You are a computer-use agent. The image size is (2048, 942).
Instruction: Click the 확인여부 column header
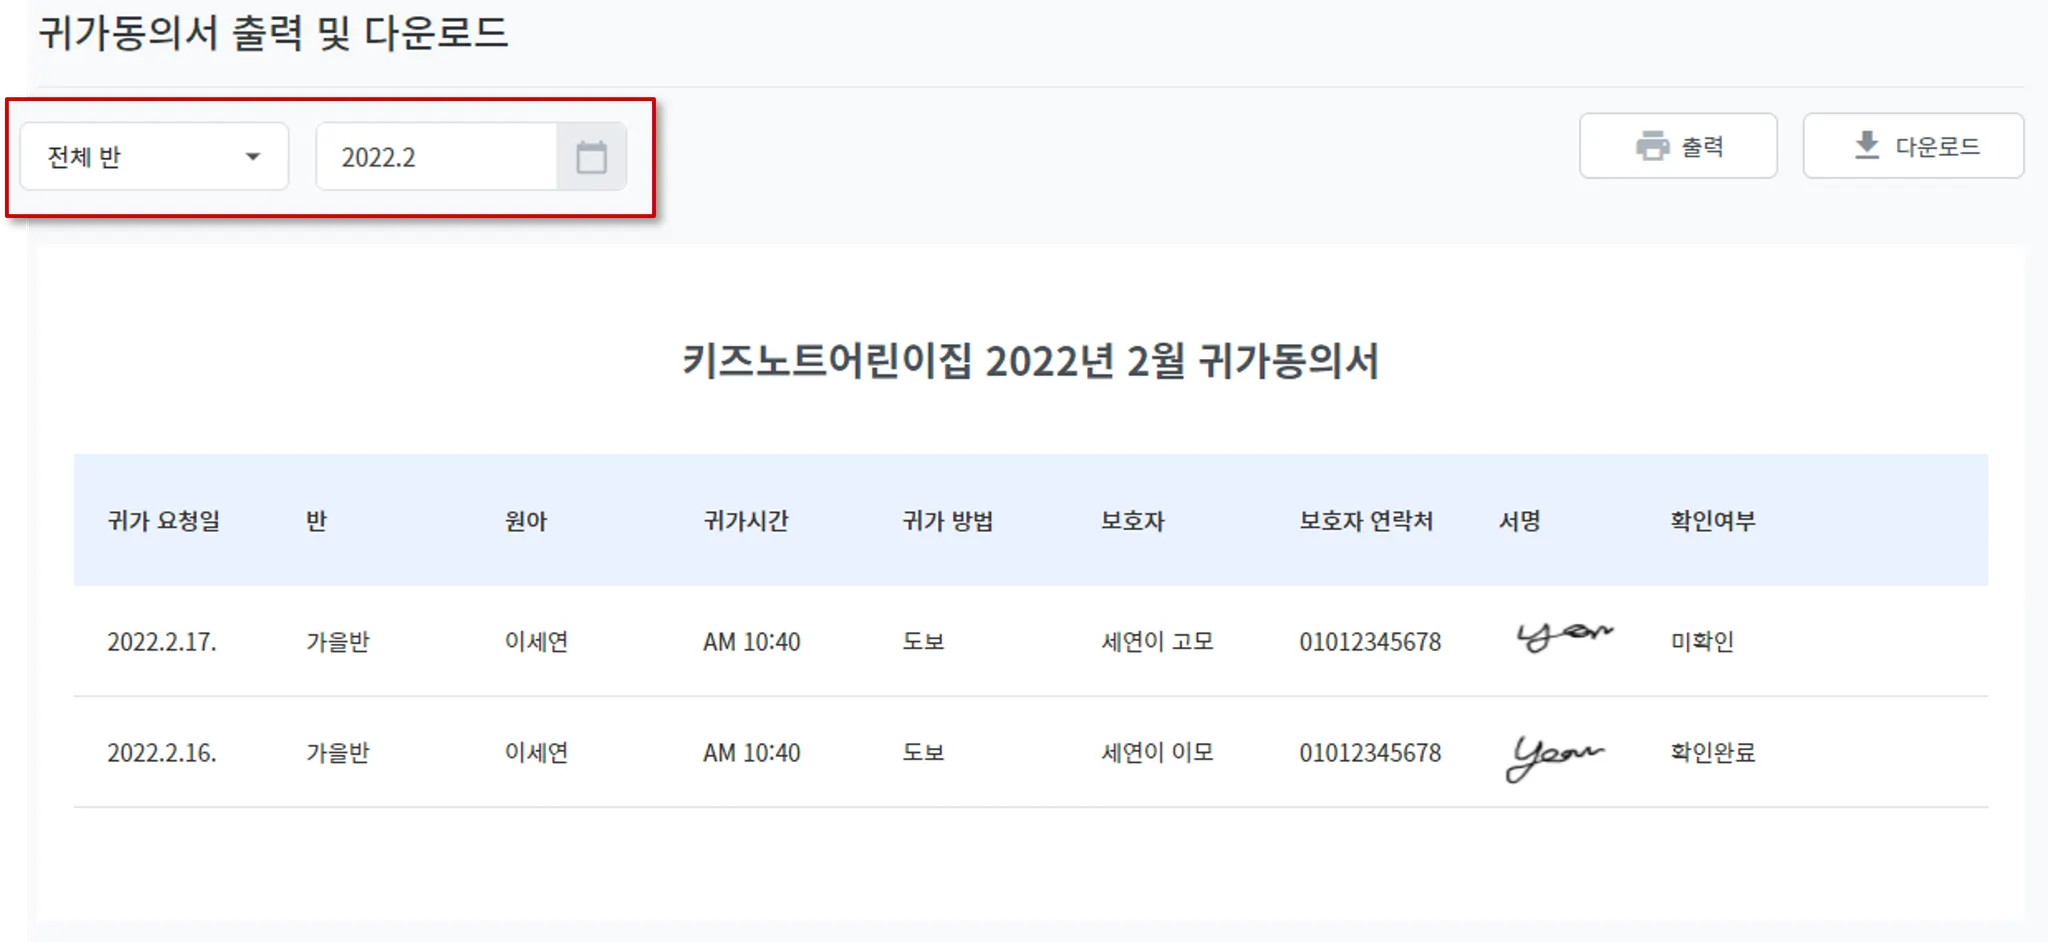coord(1712,521)
